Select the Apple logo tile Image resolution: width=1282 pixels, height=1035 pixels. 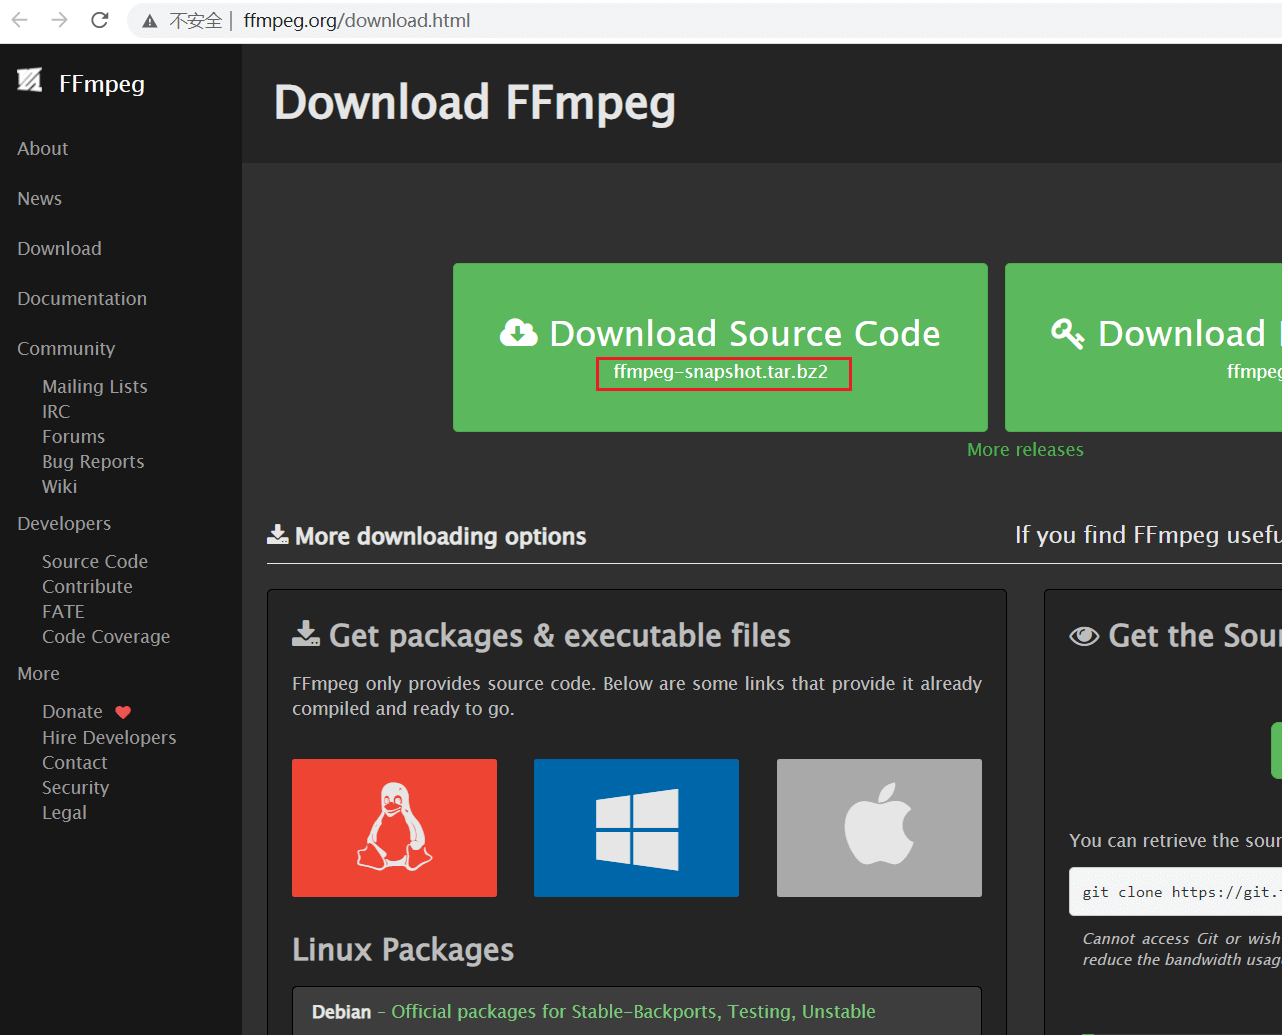click(x=879, y=828)
